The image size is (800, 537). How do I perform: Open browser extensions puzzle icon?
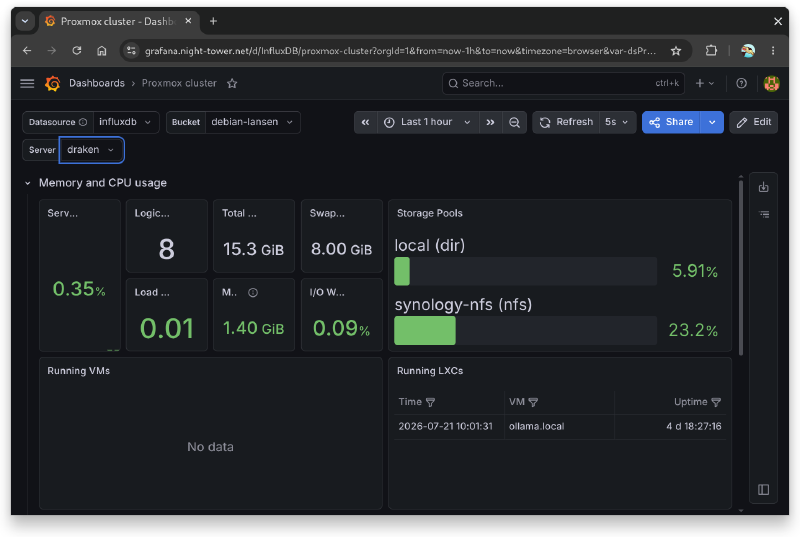click(711, 50)
